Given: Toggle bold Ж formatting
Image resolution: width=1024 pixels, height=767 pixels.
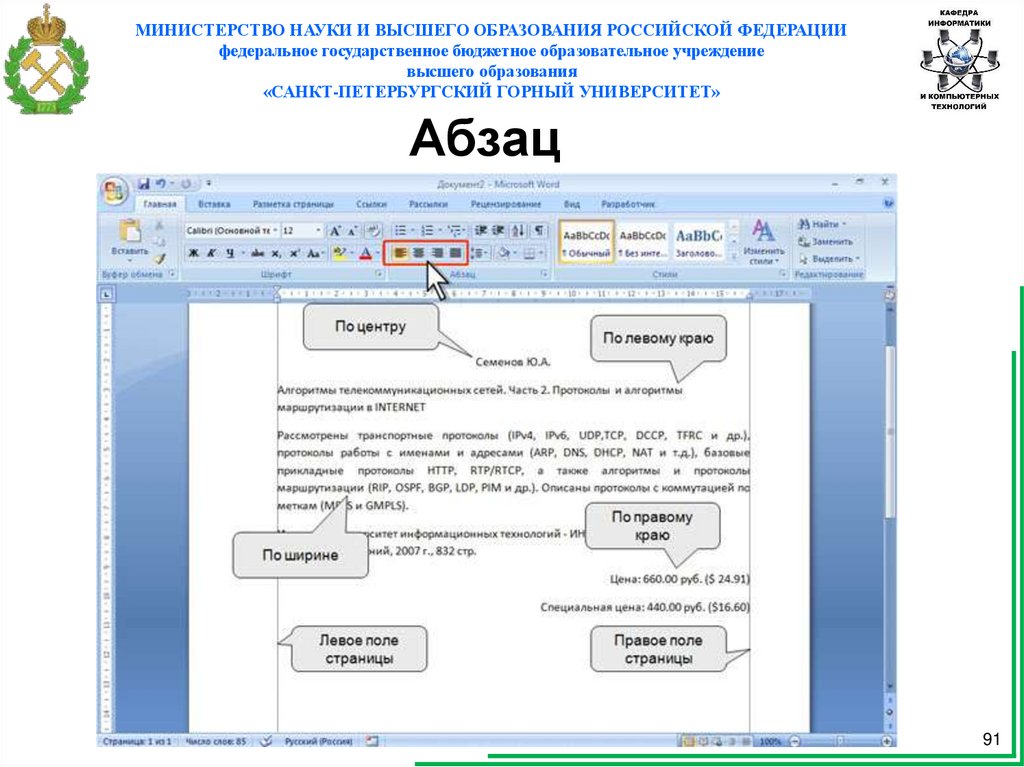Looking at the screenshot, I should click(193, 253).
